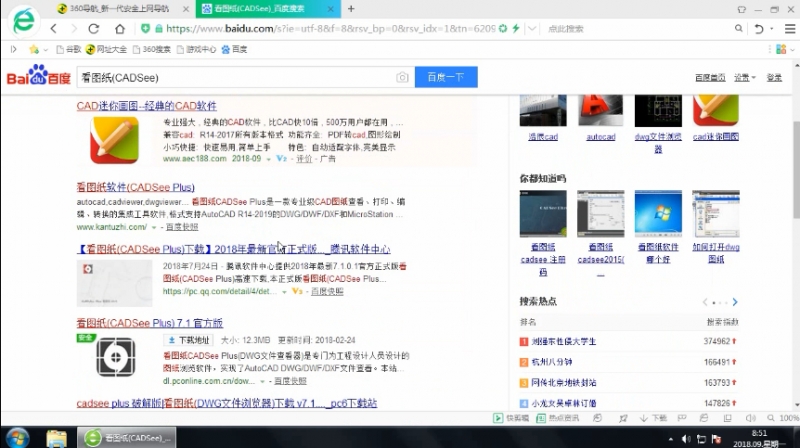
Task: Open the 谷歌 bookmark
Action: [69, 49]
